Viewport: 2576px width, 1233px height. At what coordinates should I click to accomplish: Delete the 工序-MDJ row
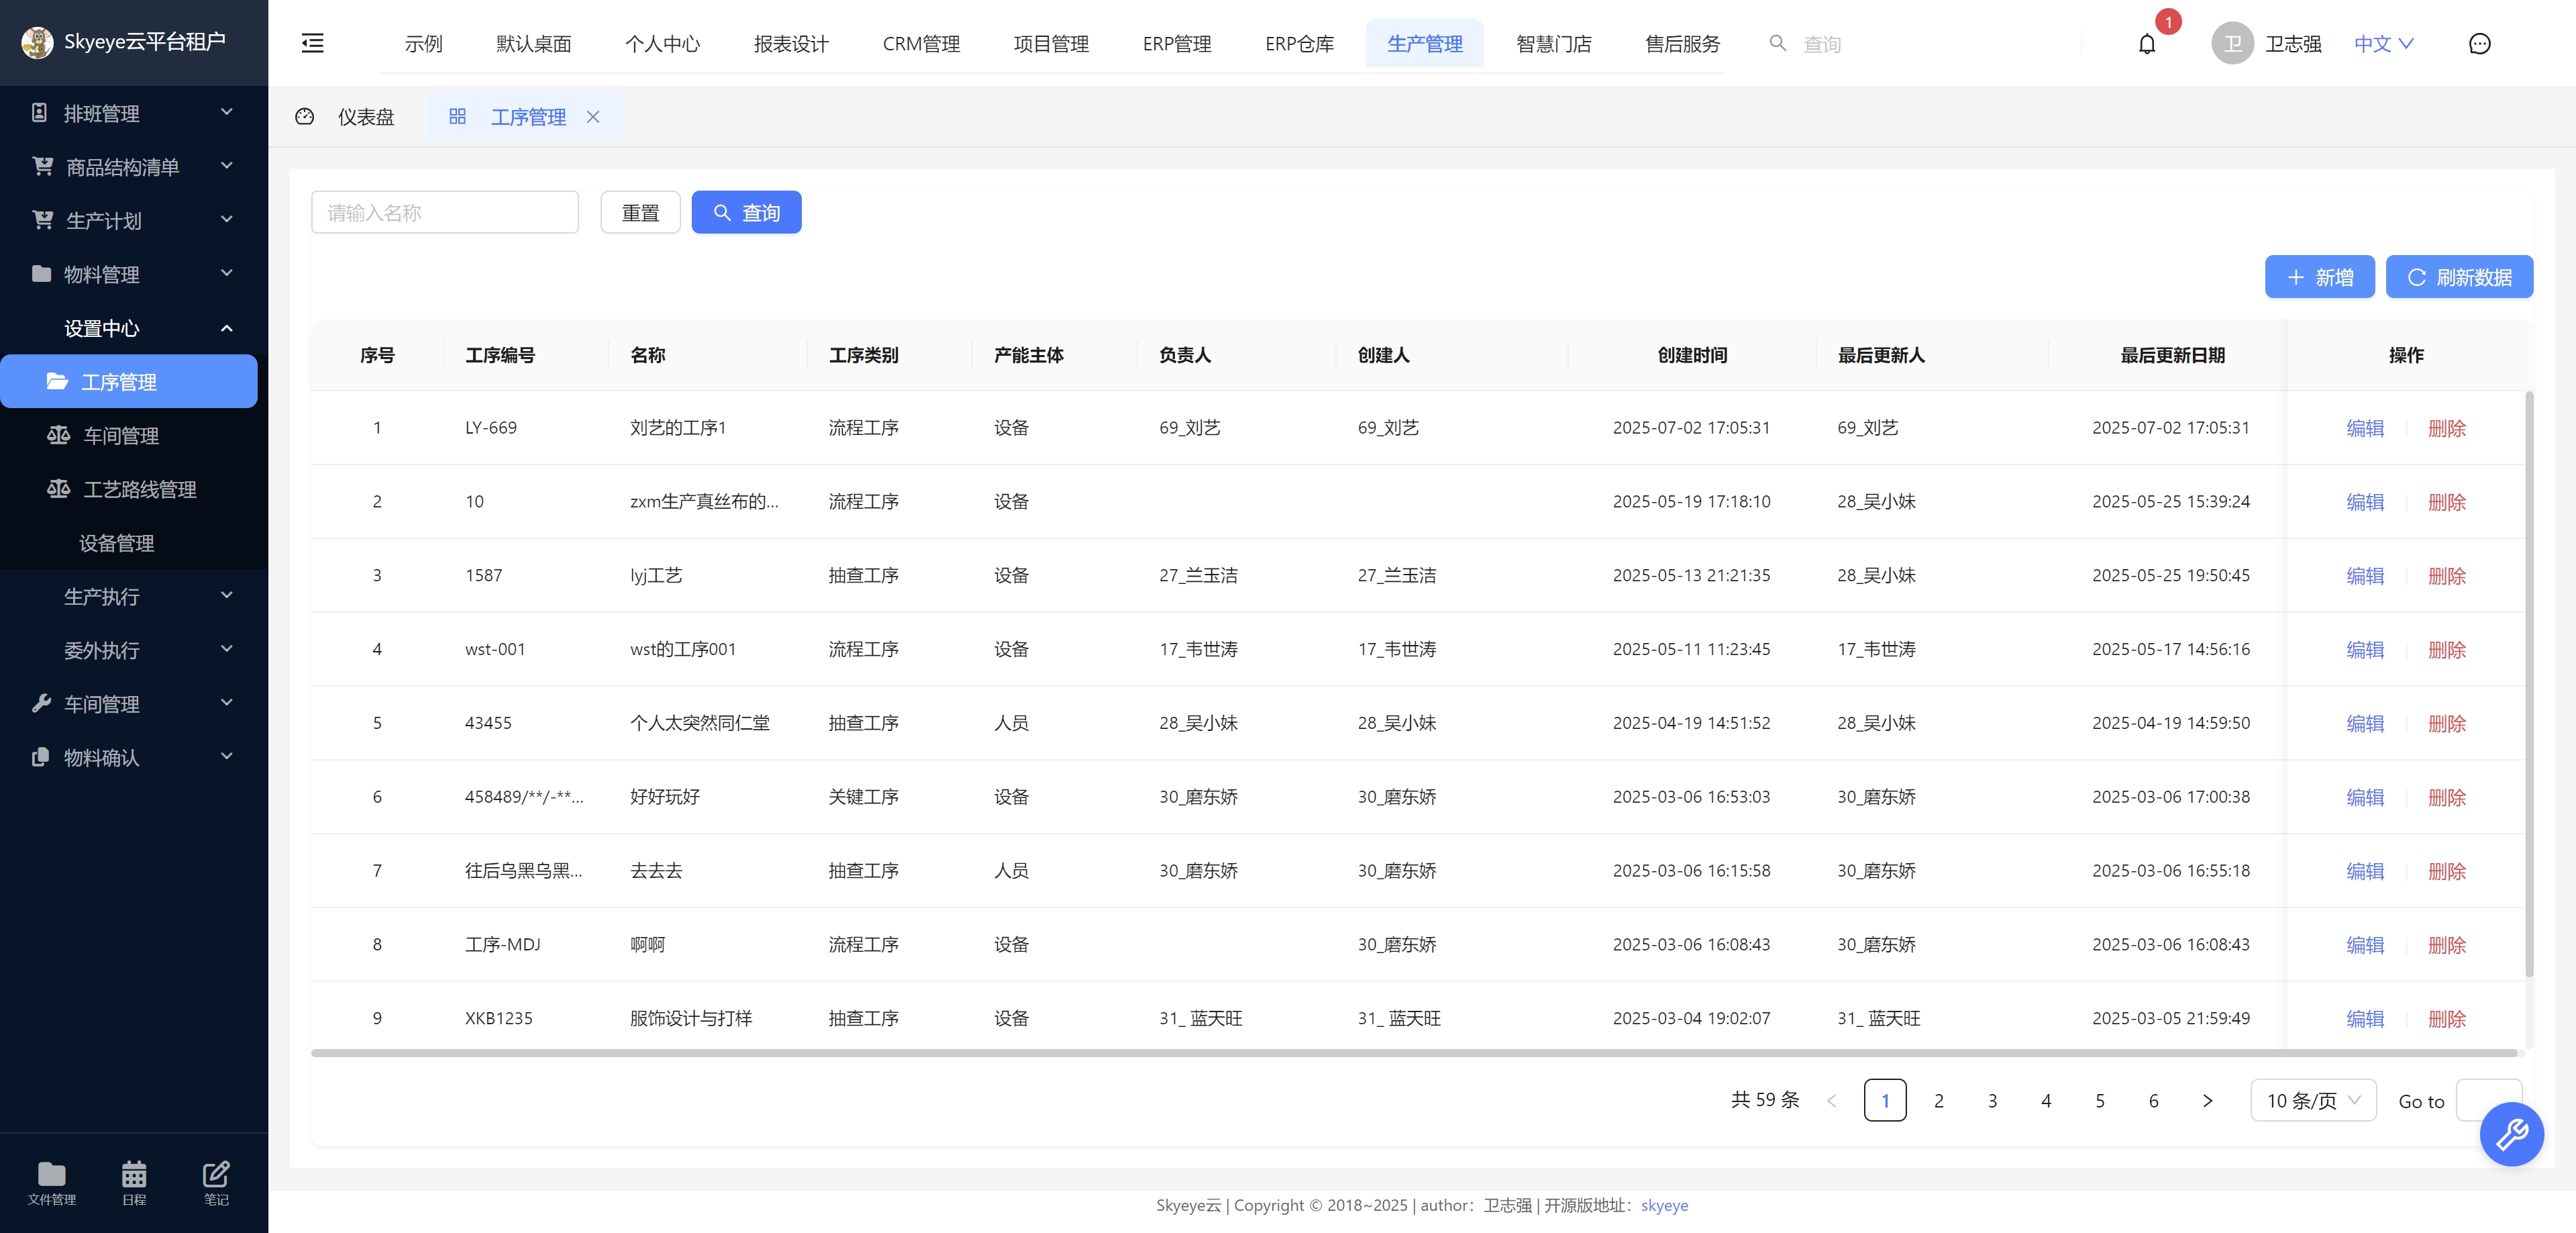pyautogui.click(x=2447, y=944)
